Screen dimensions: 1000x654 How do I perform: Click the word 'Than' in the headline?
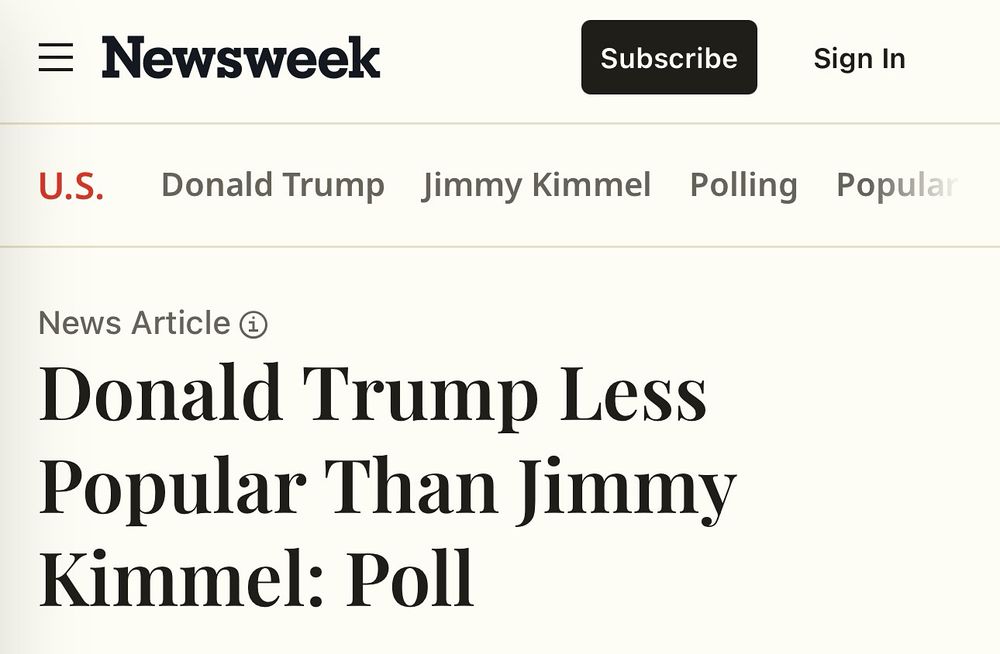411,487
